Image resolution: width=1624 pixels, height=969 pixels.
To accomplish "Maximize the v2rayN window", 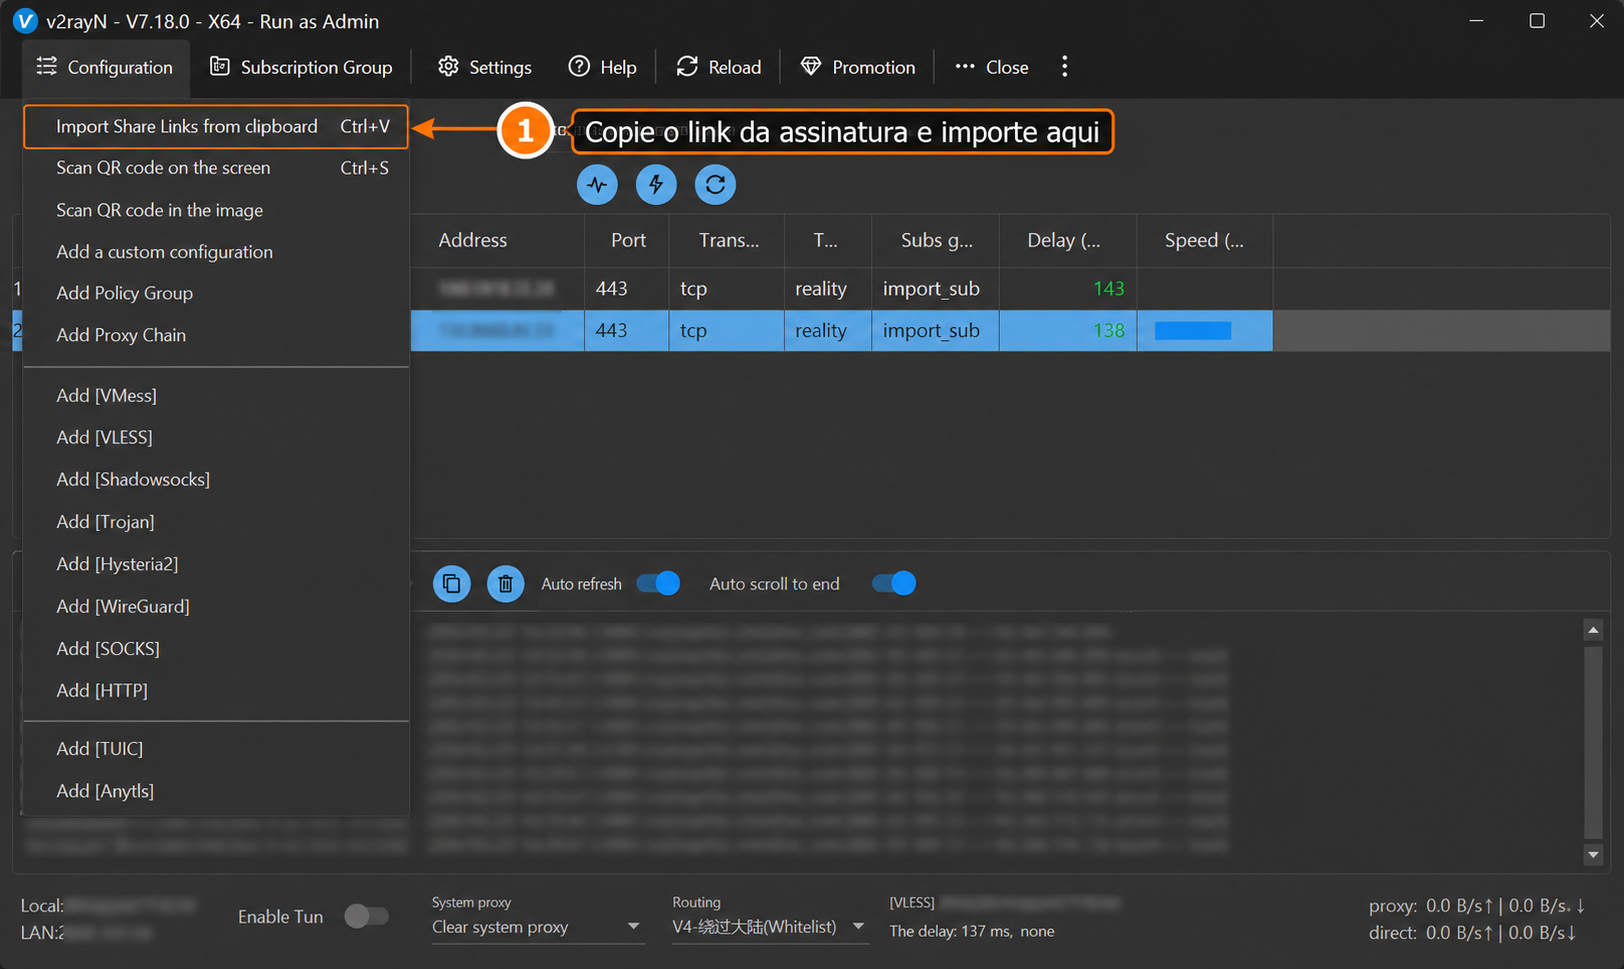I will click(1537, 21).
